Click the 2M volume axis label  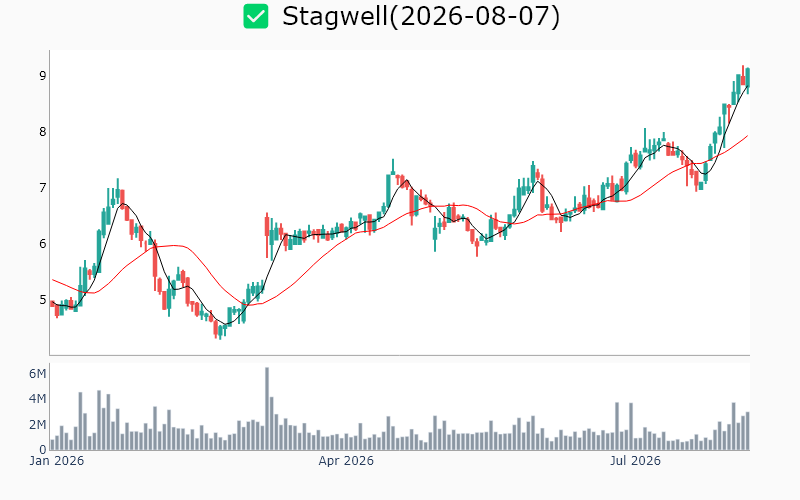point(37,424)
